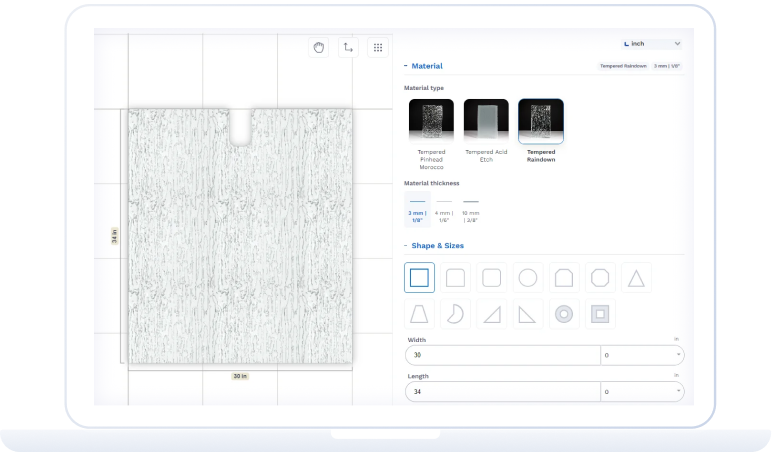Viewport: 772px width, 452px height.
Task: Open the Length fraction dropdown
Action: click(x=642, y=391)
